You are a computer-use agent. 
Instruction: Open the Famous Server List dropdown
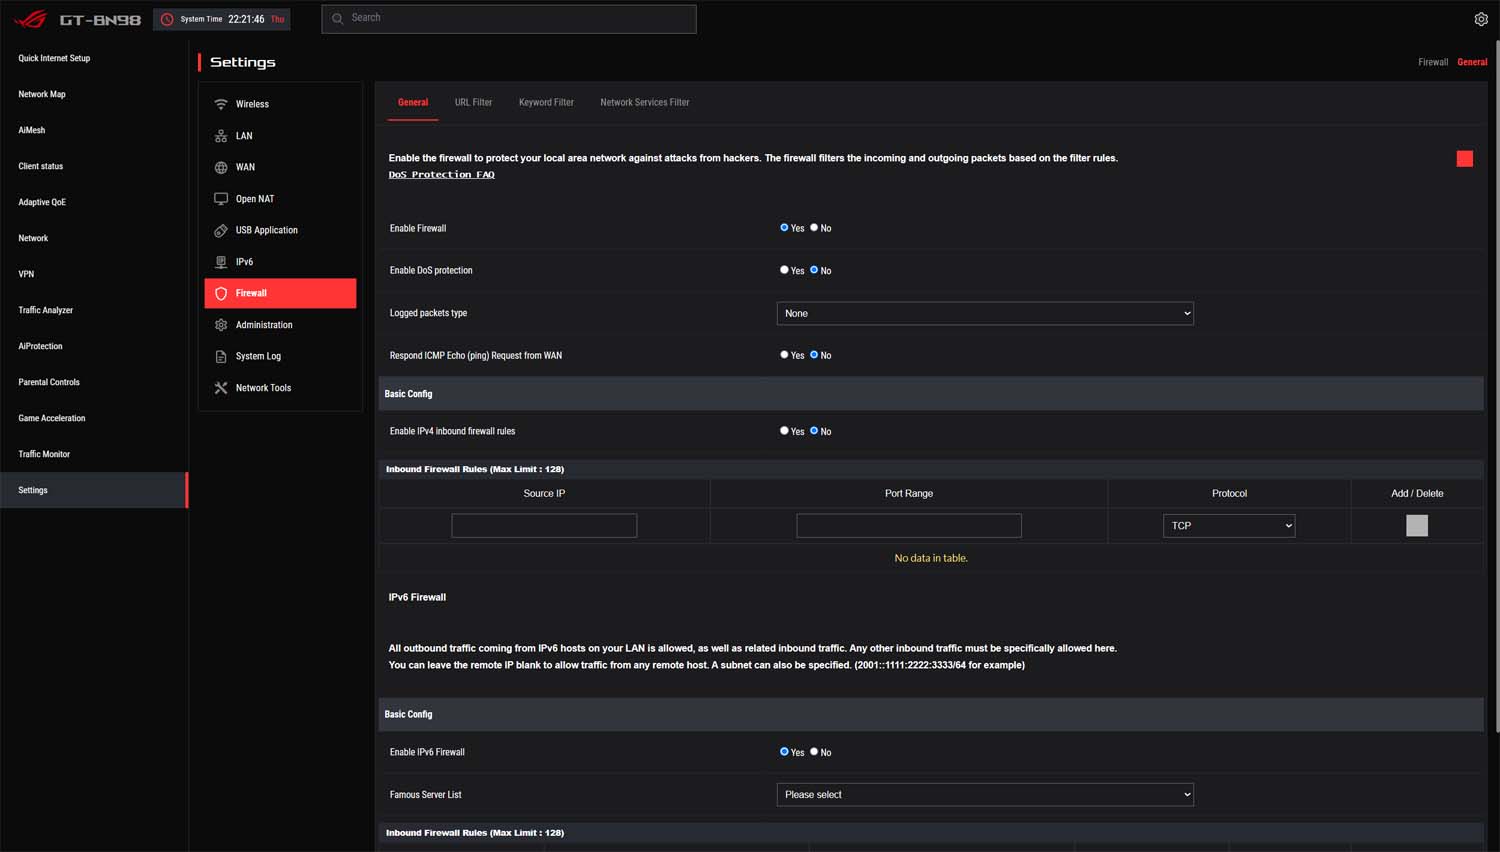(985, 794)
